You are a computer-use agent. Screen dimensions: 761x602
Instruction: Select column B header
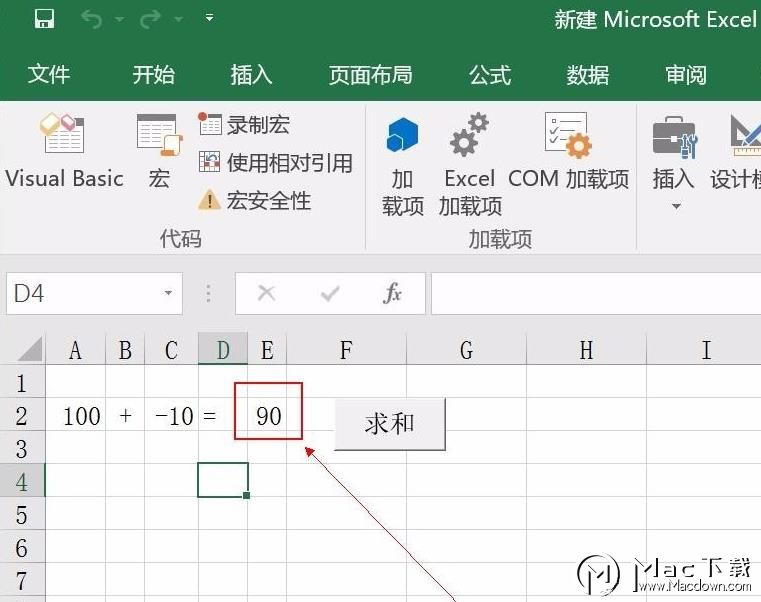point(125,350)
